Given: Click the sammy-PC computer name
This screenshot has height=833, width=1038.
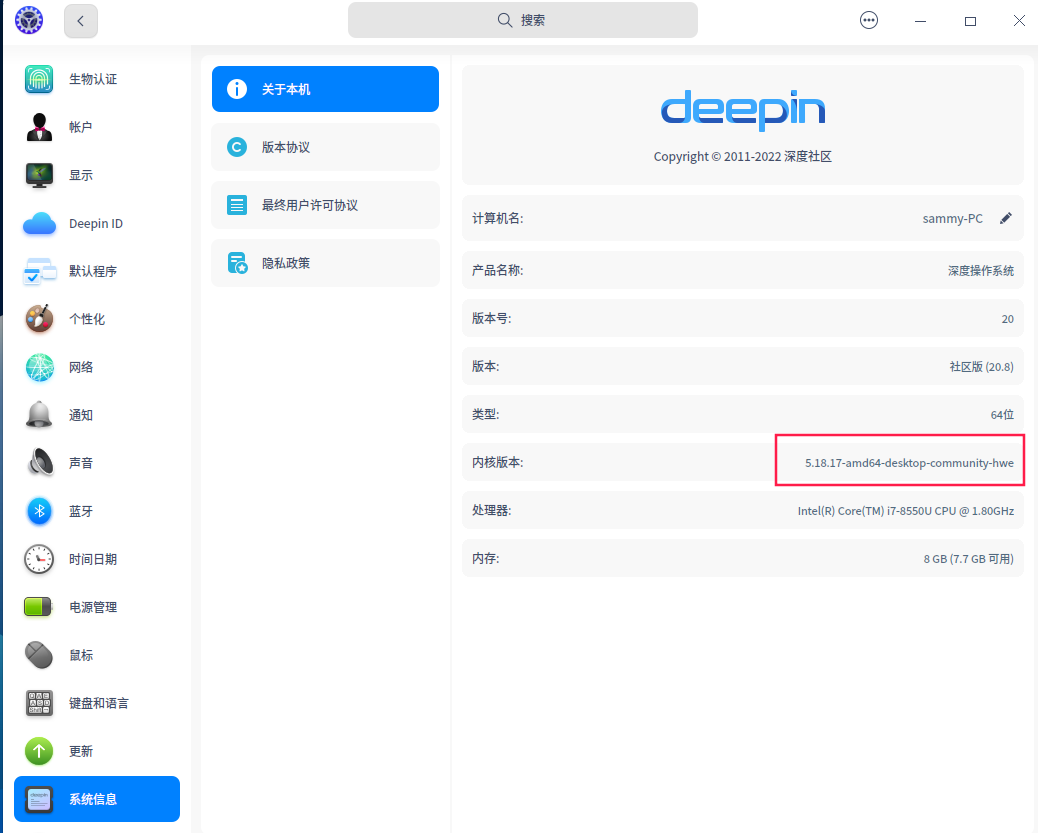Looking at the screenshot, I should tap(953, 219).
